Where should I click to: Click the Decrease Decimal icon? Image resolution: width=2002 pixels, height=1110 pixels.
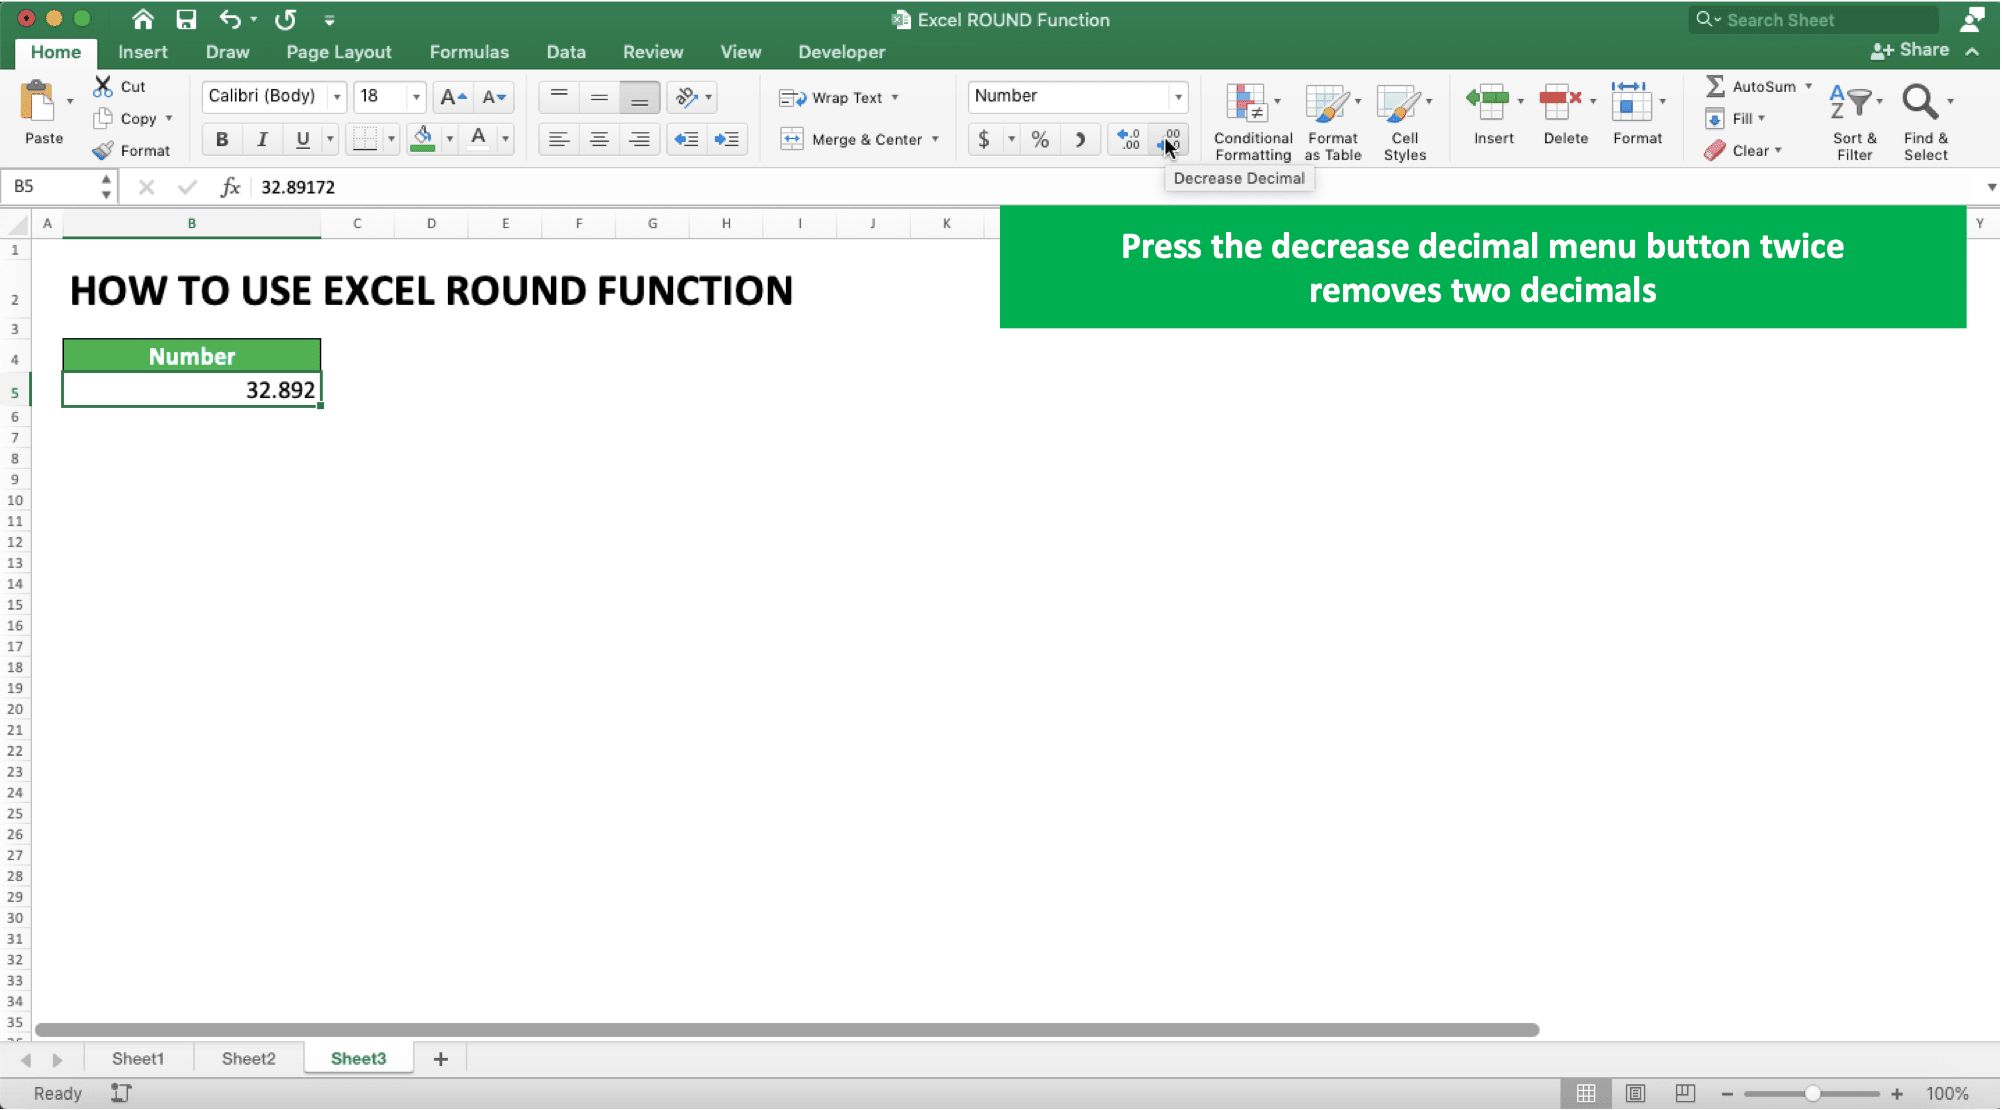pos(1171,139)
